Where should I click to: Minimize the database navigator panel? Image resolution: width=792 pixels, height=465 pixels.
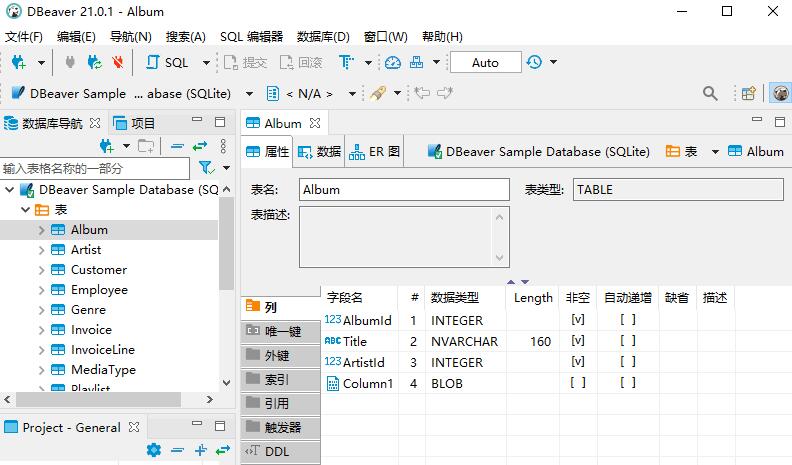coord(197,120)
